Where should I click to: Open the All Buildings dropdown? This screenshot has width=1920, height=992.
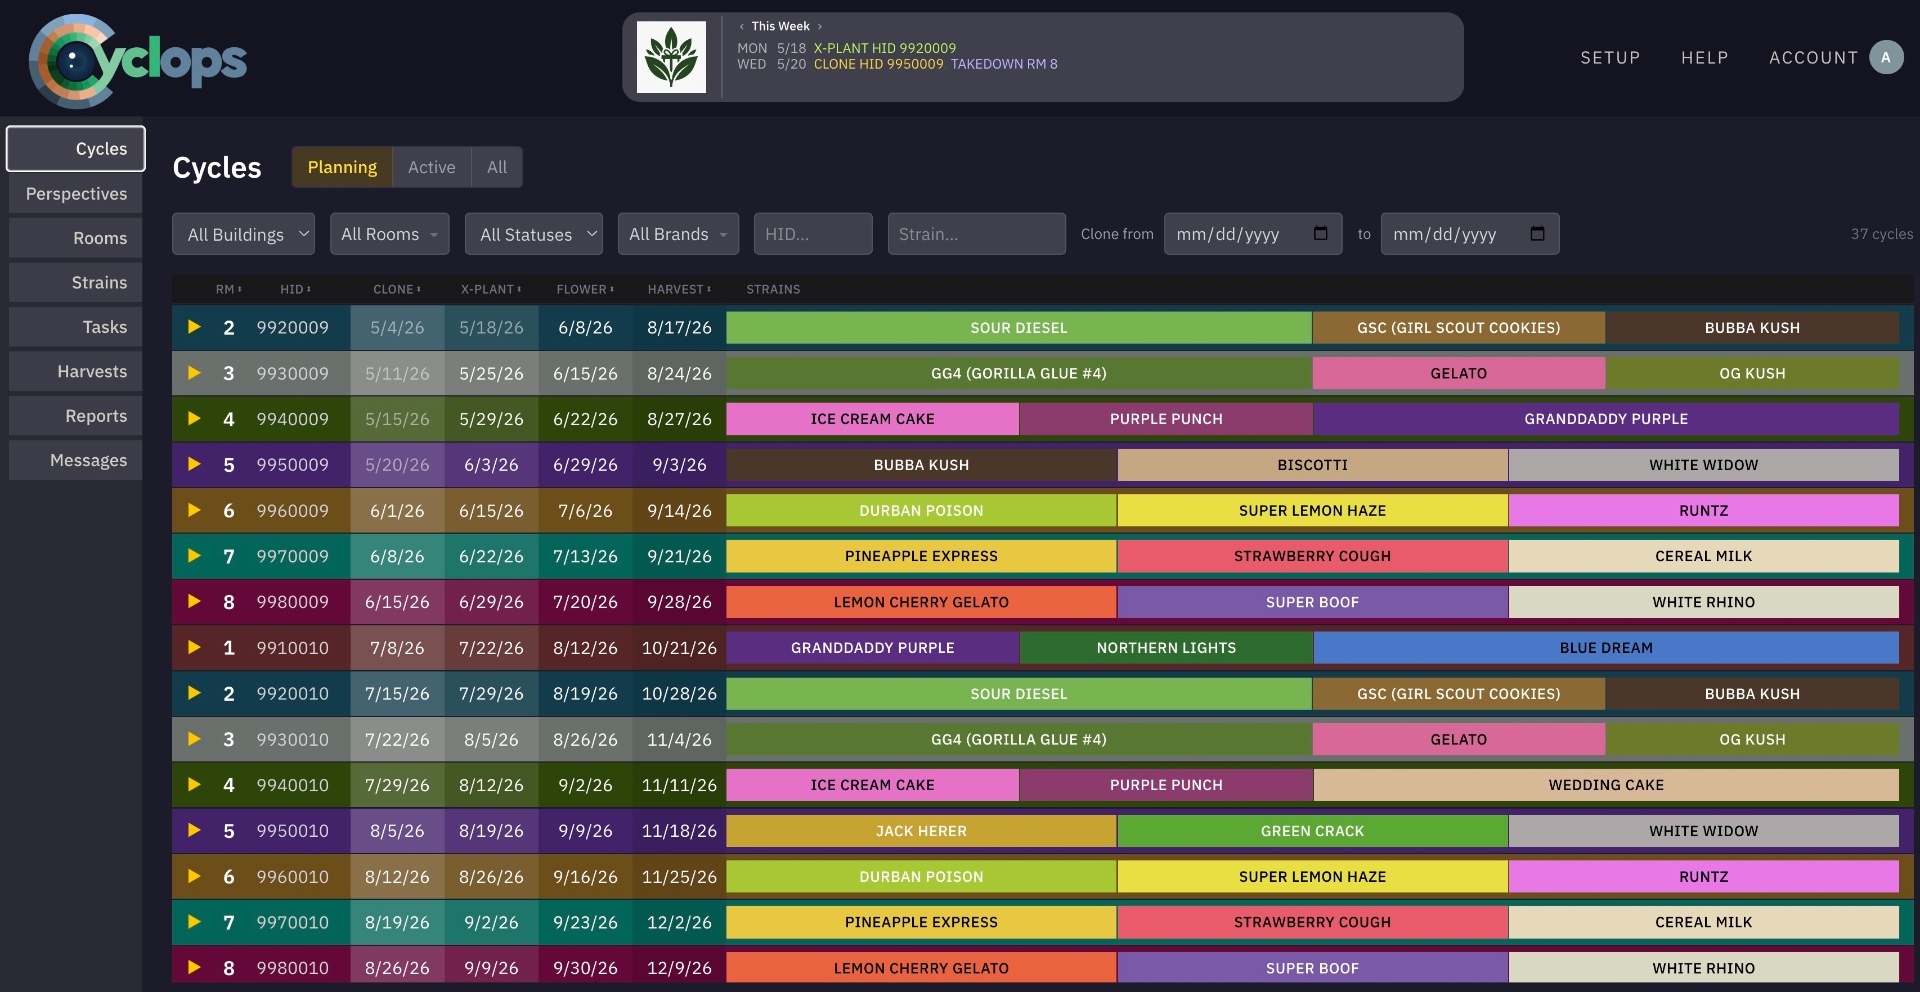(243, 234)
